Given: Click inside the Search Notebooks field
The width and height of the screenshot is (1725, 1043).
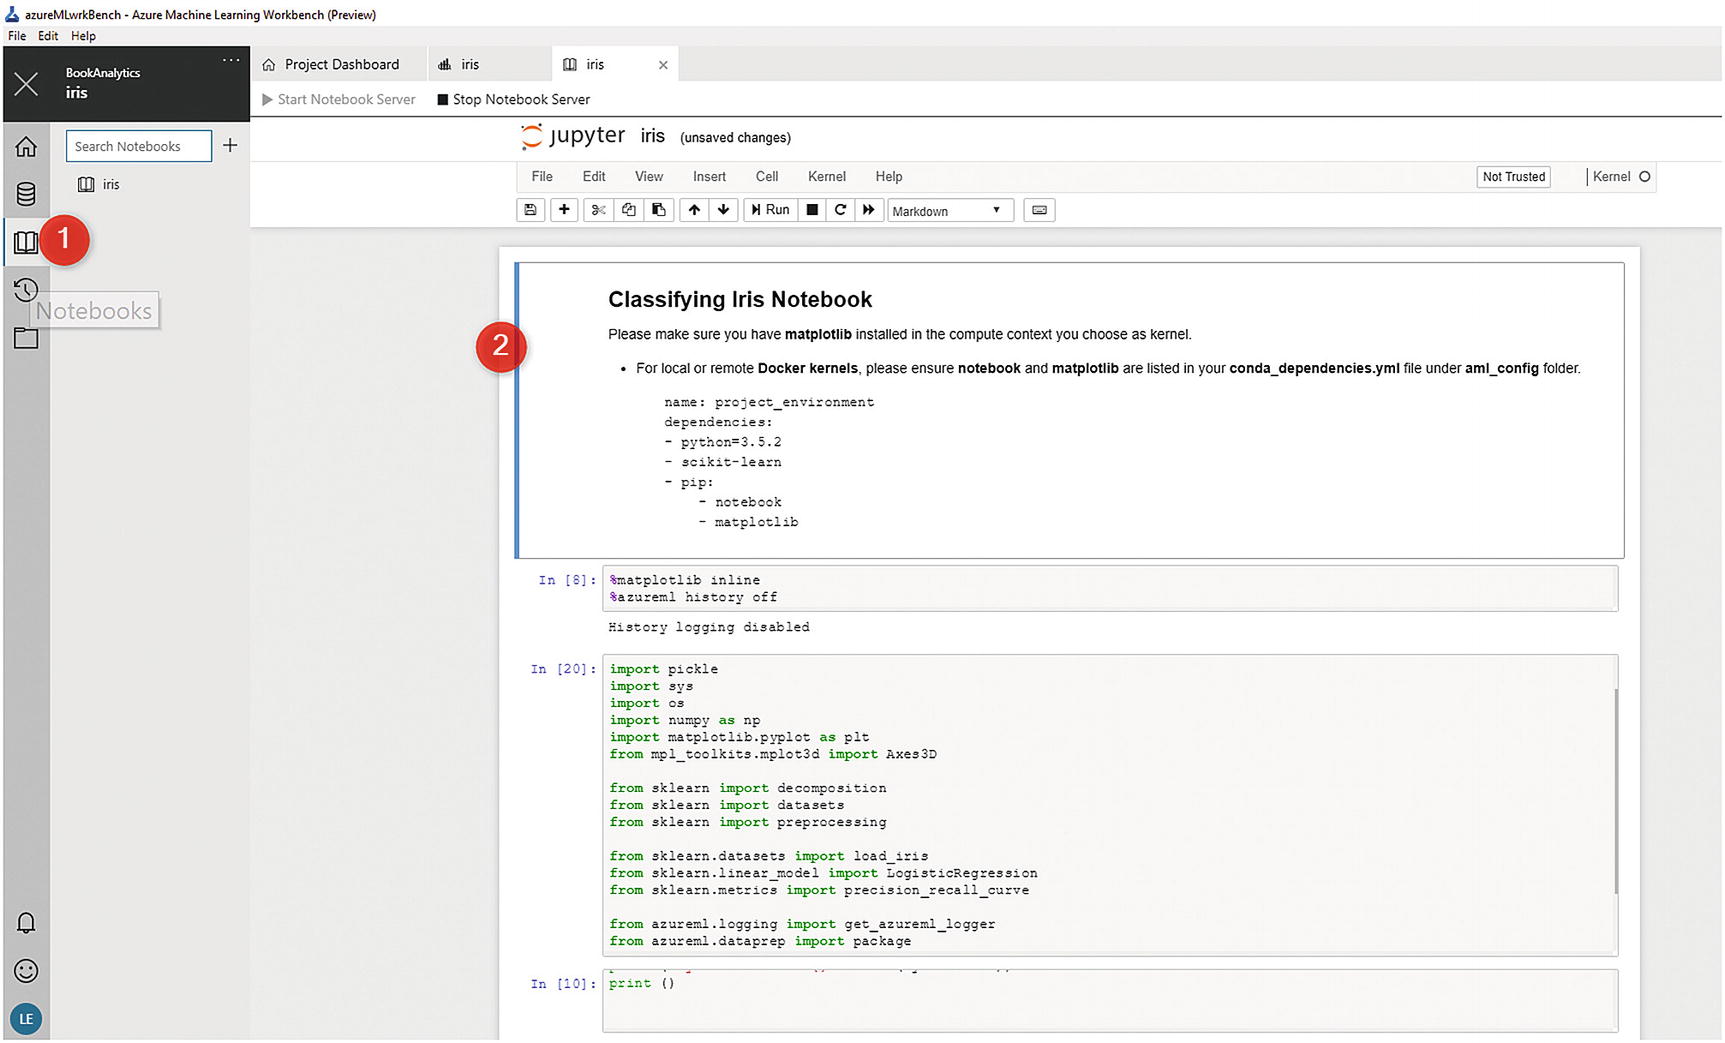Looking at the screenshot, I should (x=138, y=146).
